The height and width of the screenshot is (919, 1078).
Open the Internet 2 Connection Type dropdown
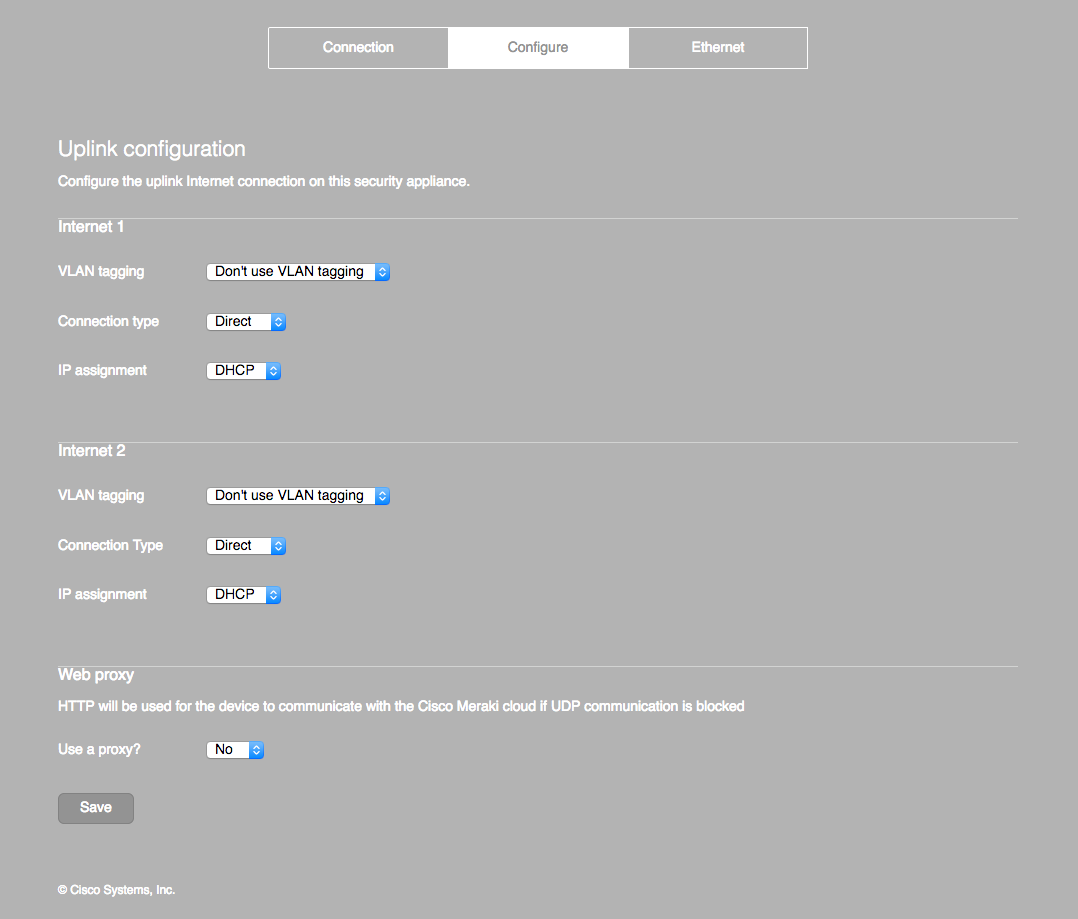point(238,545)
